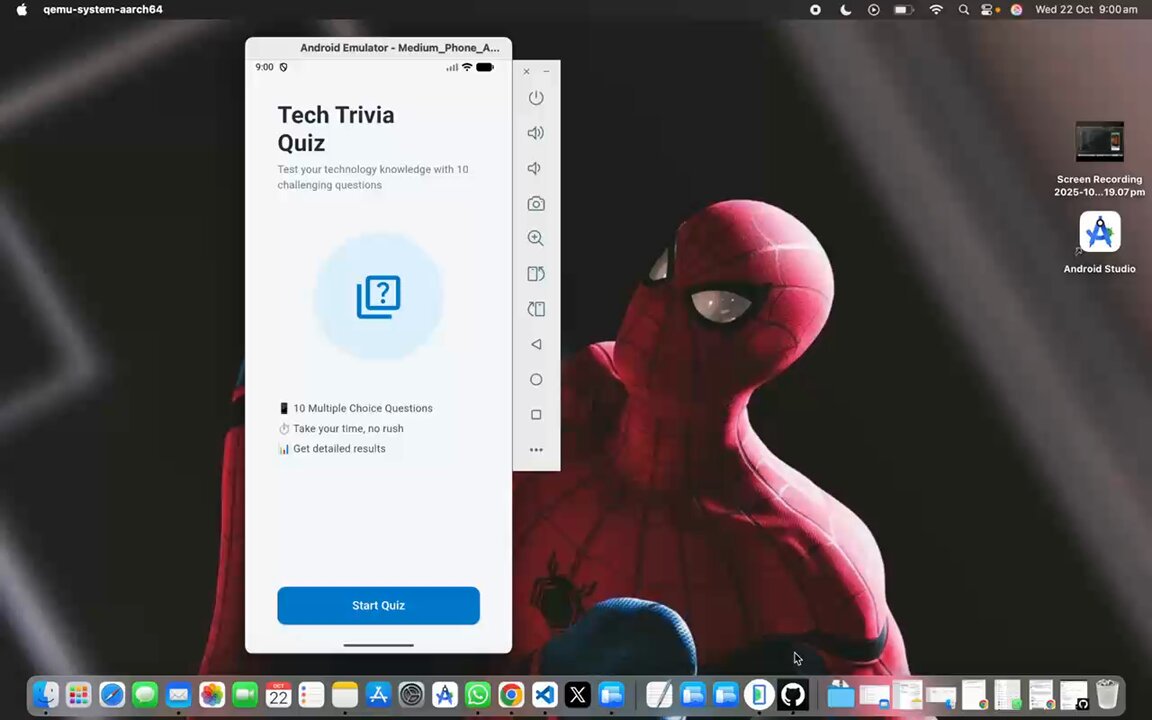The image size is (1152, 720).
Task: Open Visual Studio Code from the Dock
Action: 544,694
